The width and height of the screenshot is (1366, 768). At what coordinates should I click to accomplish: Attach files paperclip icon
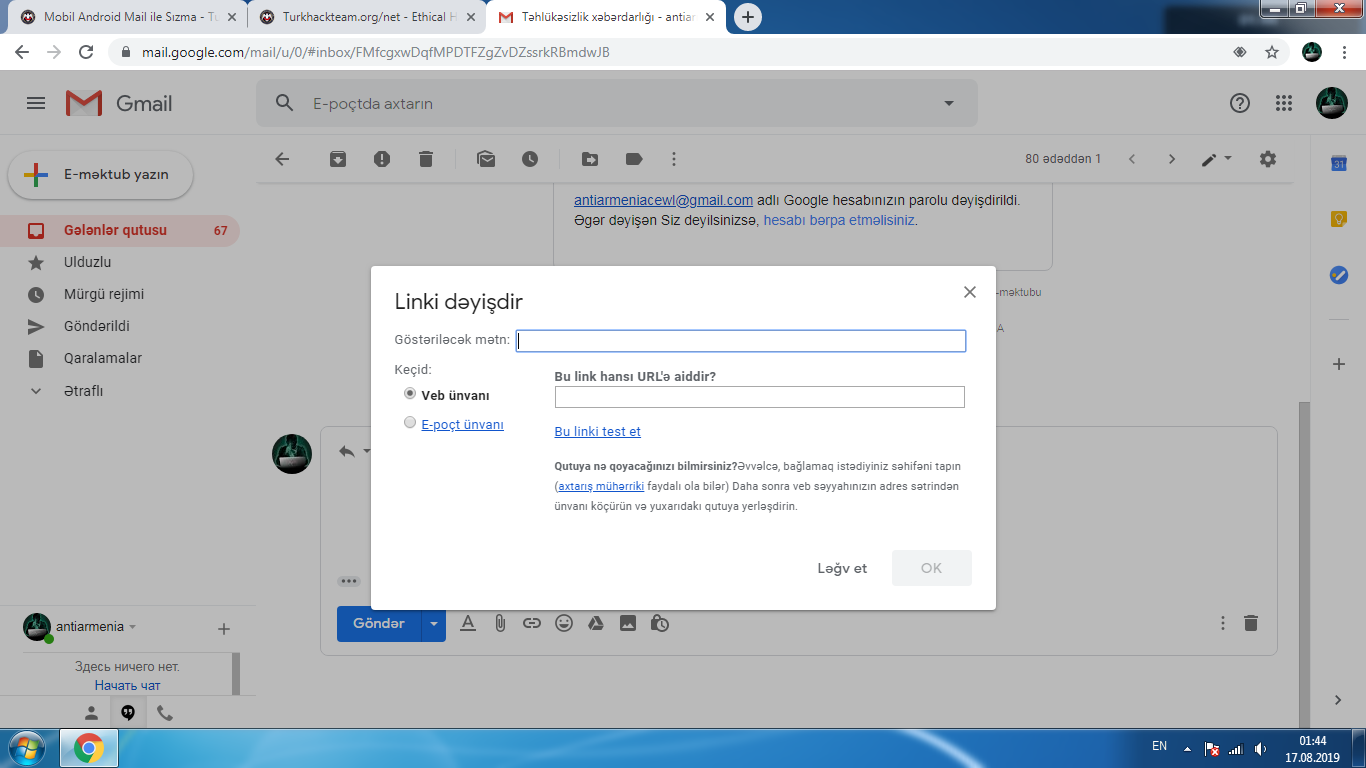pyautogui.click(x=500, y=623)
